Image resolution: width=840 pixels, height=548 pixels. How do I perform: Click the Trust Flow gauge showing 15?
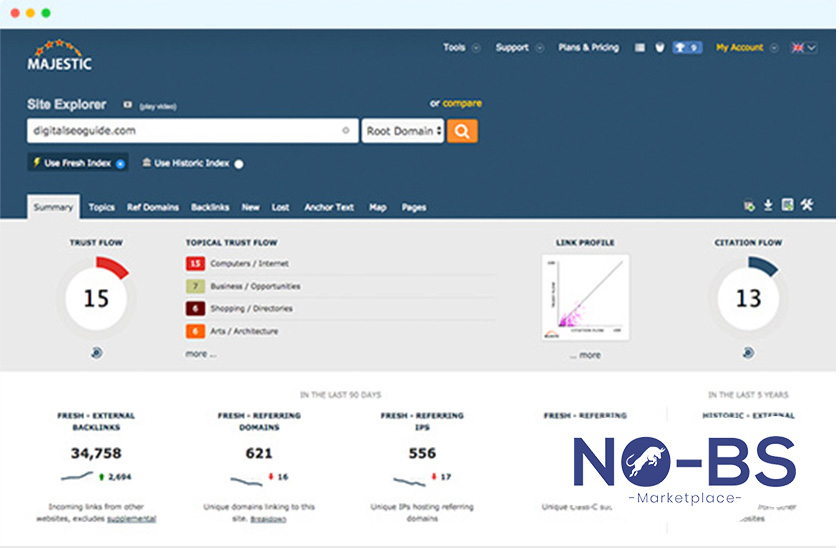[x=96, y=297]
